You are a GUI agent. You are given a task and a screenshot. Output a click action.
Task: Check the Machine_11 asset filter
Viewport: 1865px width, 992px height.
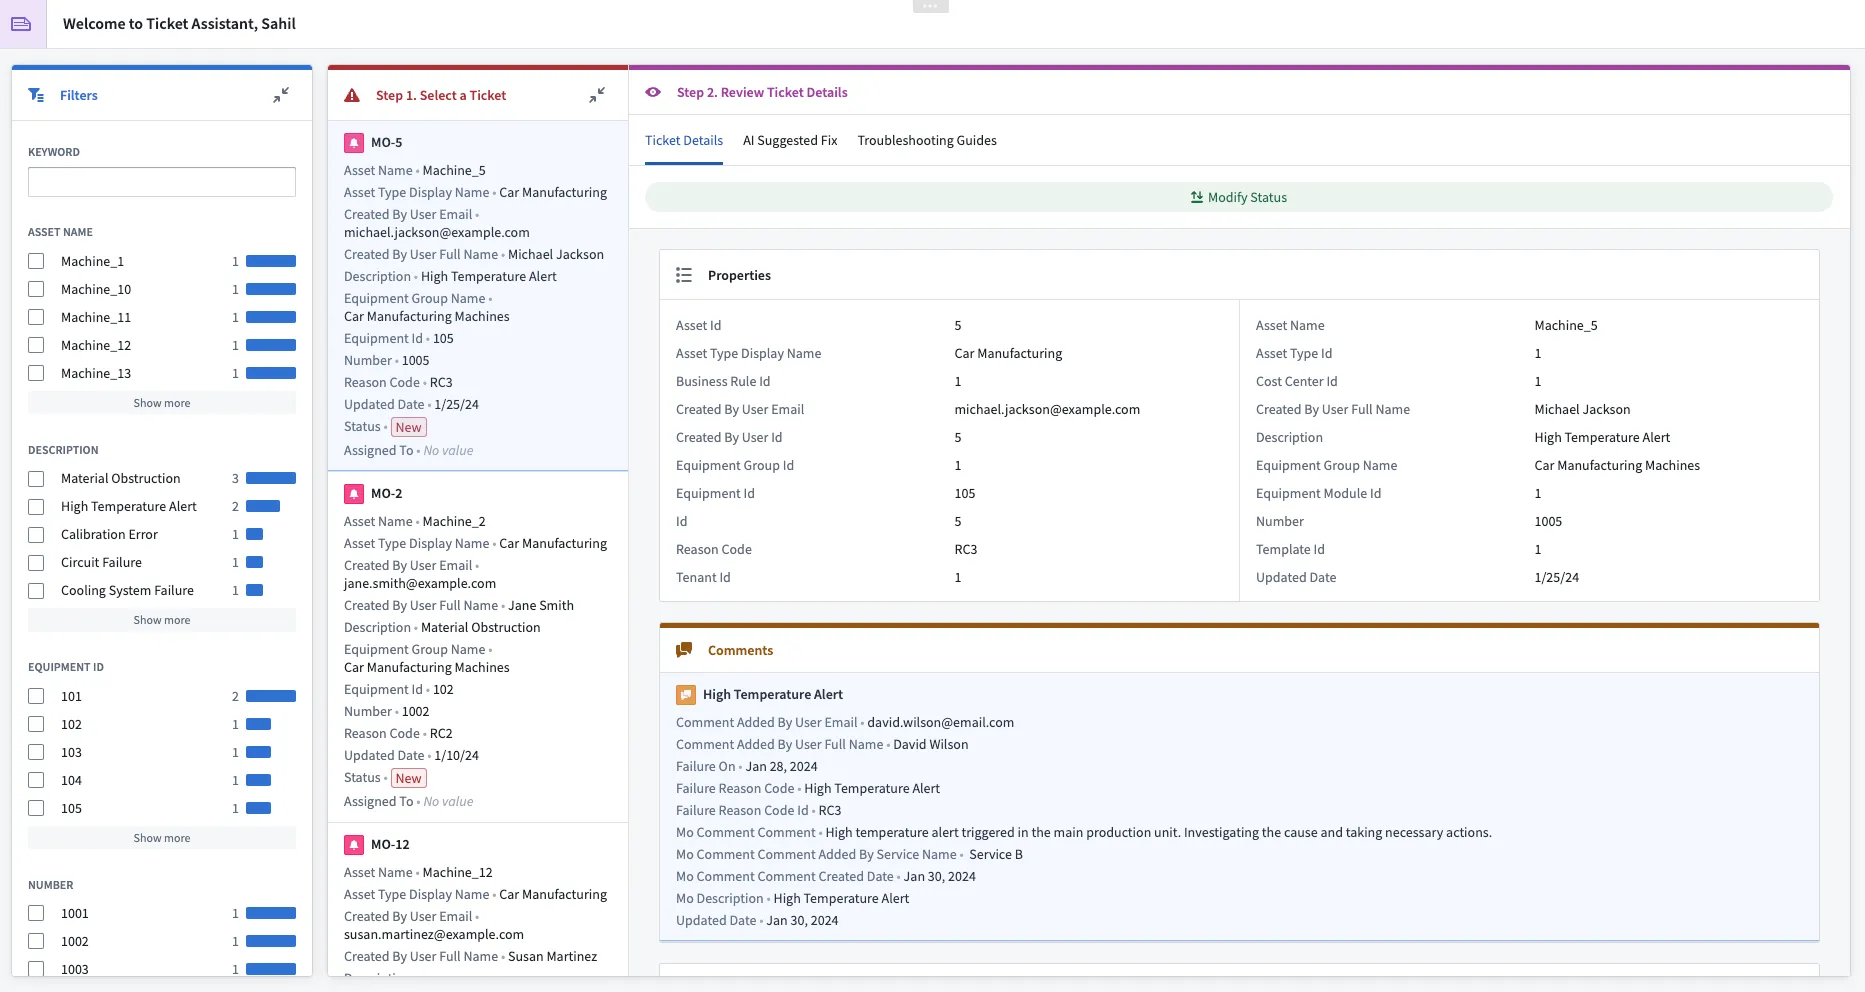pyautogui.click(x=36, y=317)
